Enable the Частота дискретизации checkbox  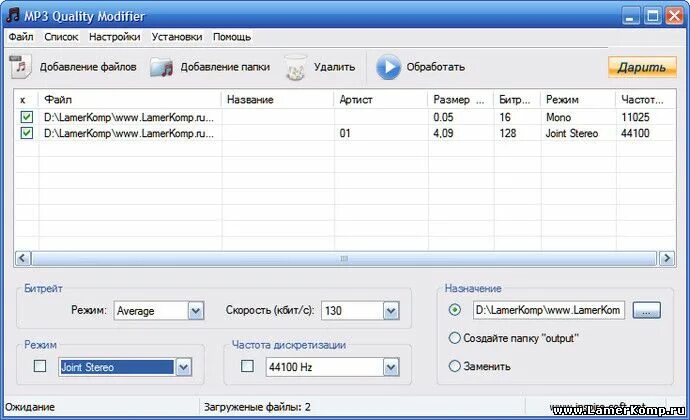pyautogui.click(x=247, y=366)
